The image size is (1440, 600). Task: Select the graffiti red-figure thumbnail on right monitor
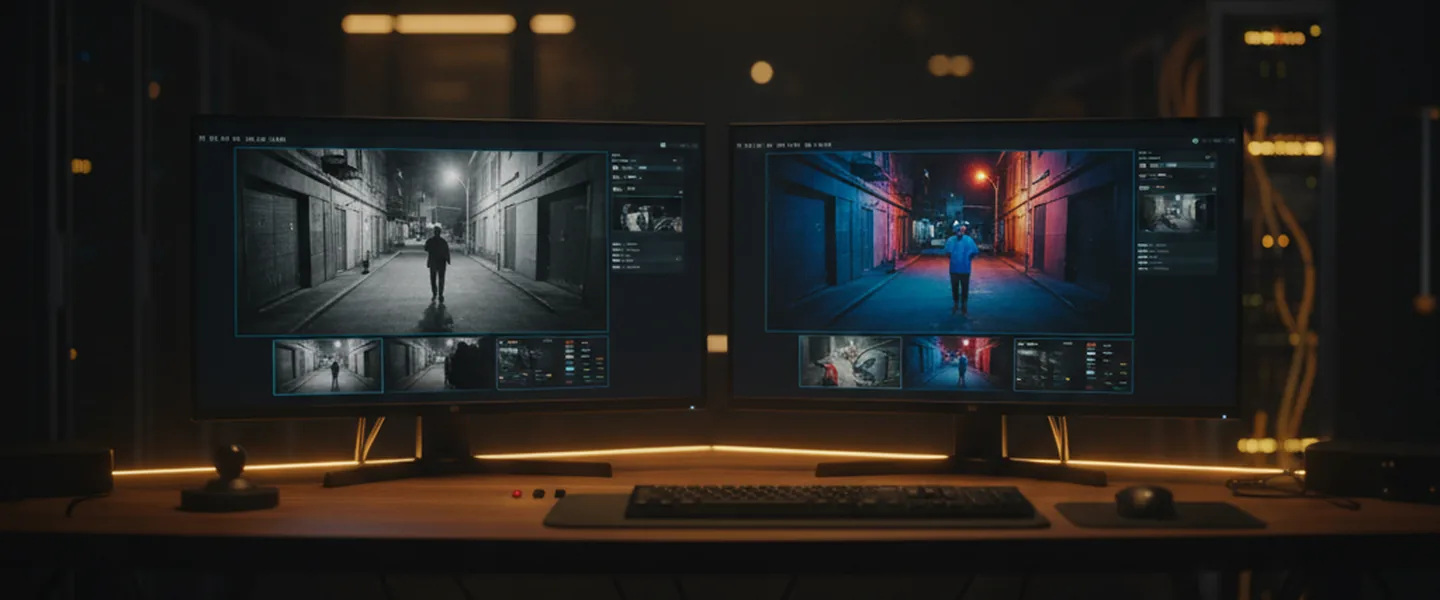click(x=850, y=362)
